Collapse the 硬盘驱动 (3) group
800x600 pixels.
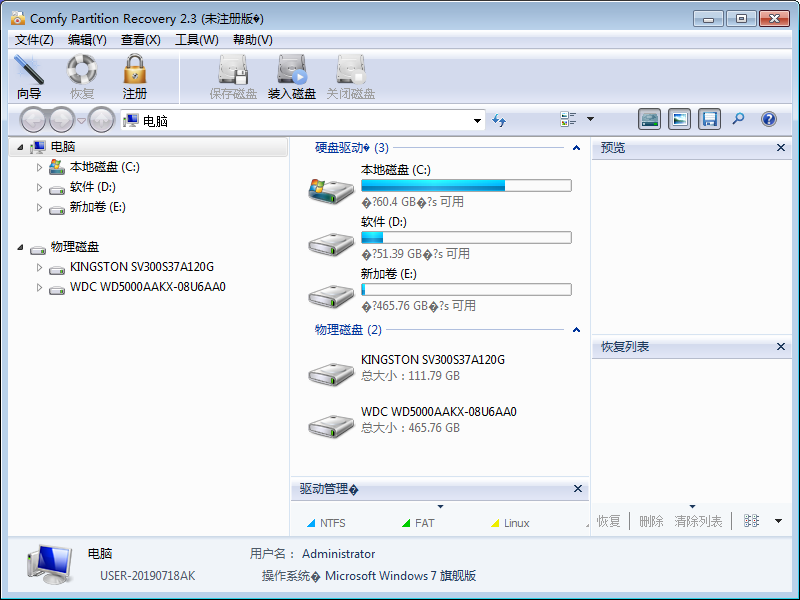point(577,148)
